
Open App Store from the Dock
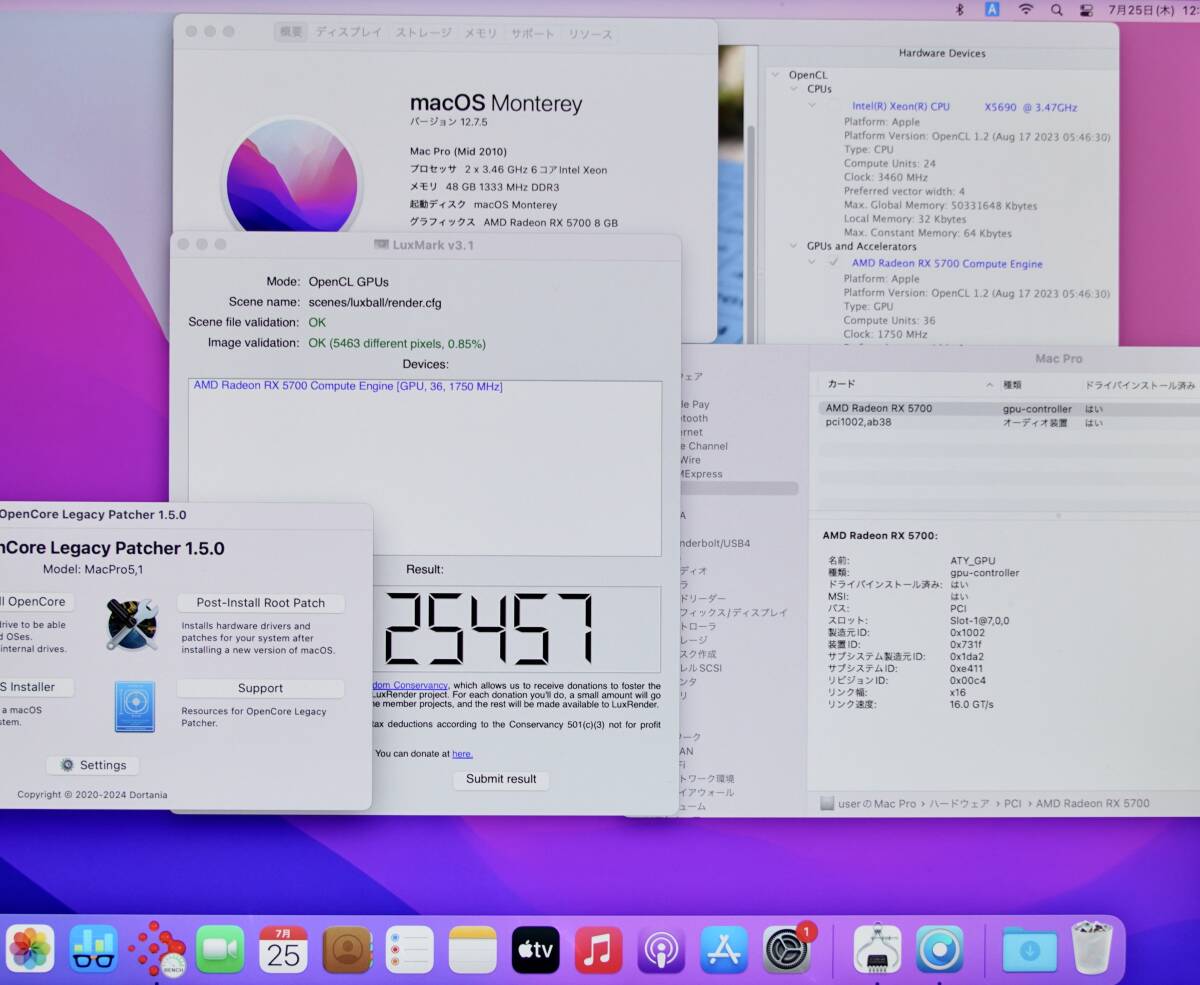point(725,949)
